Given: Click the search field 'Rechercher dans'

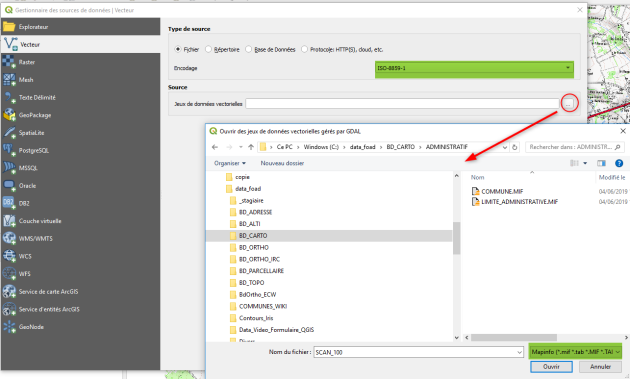Looking at the screenshot, I should (575, 147).
